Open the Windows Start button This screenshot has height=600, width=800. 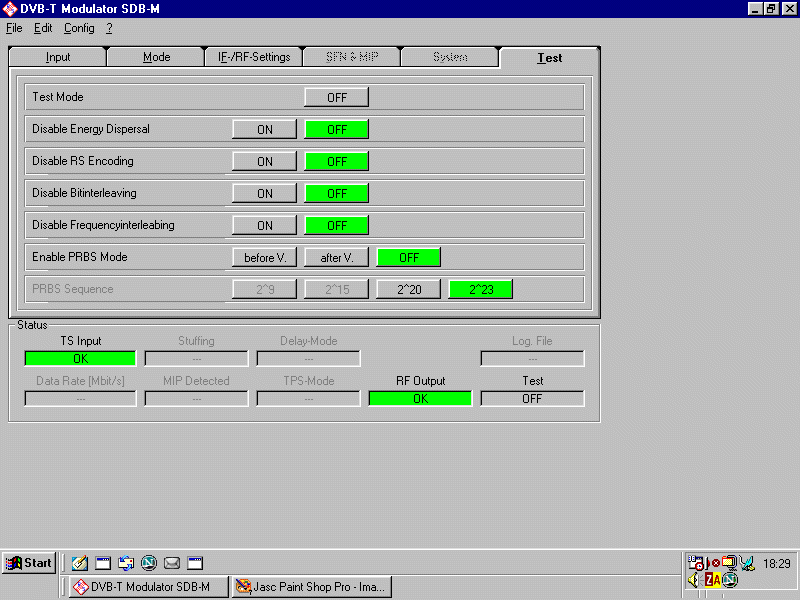(29, 563)
